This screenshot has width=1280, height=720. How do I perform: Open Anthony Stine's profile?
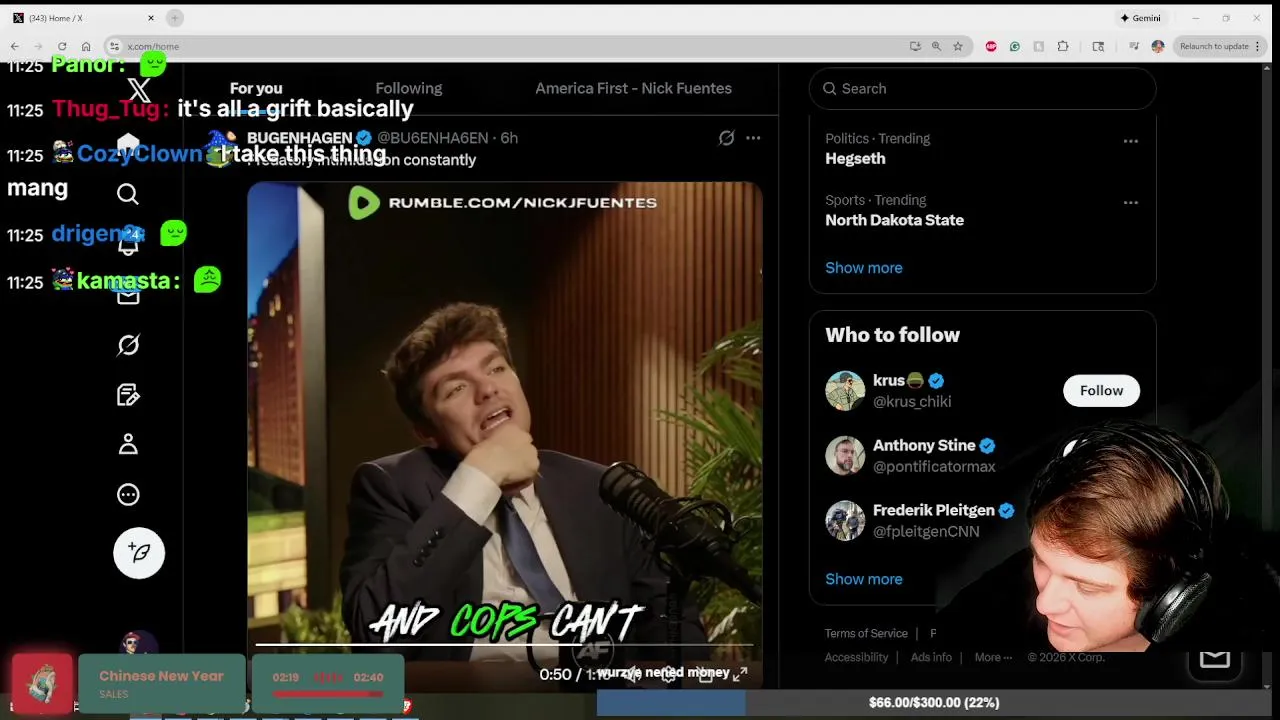(x=924, y=446)
